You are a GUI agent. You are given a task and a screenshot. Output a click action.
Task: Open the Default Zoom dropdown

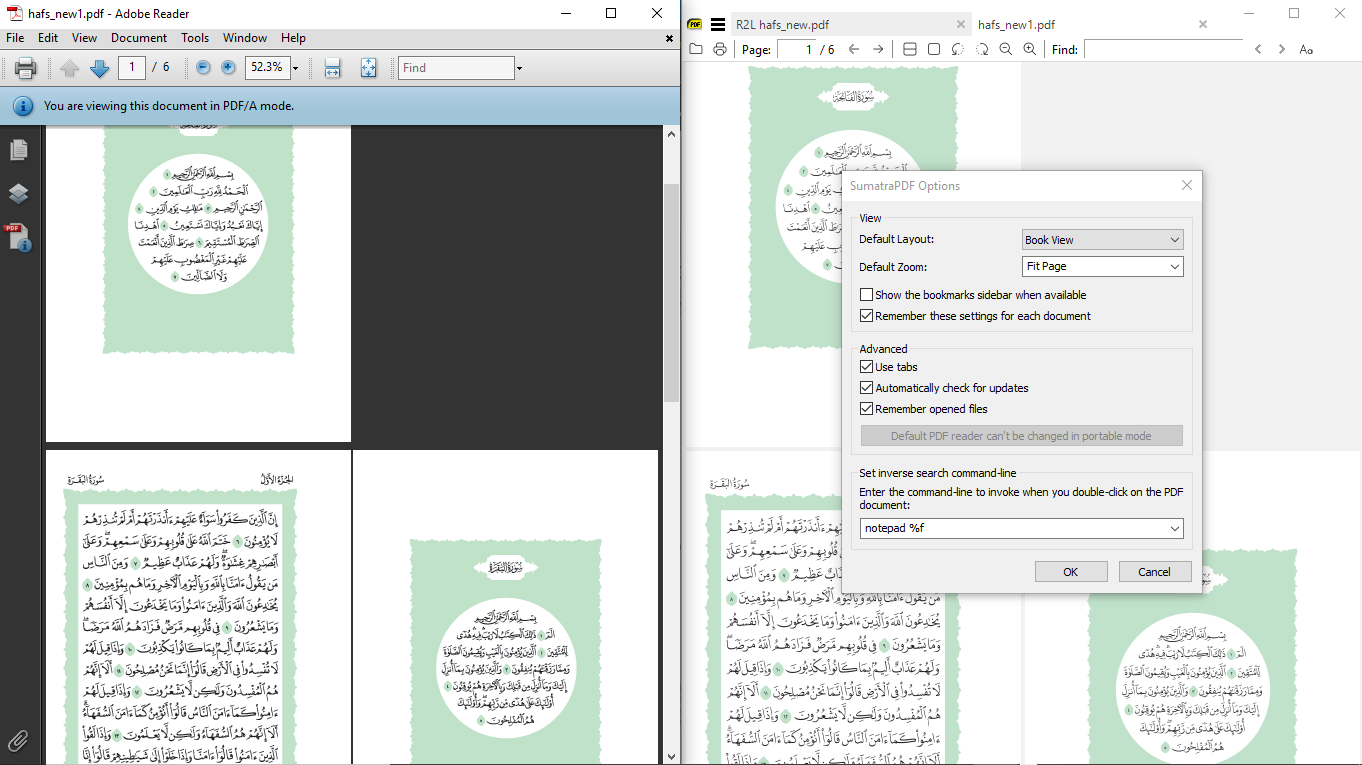tap(1103, 267)
